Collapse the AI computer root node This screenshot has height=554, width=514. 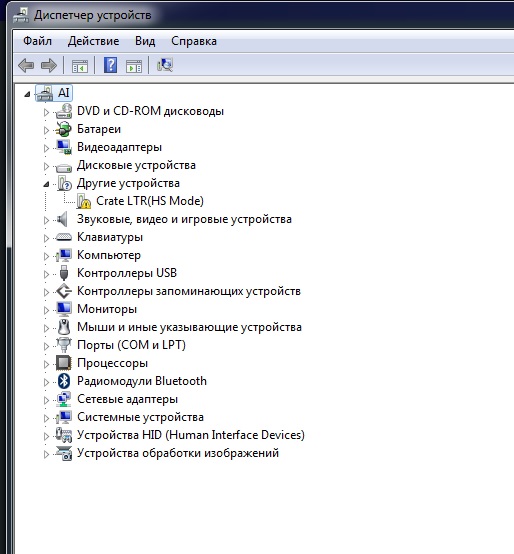[x=27, y=94]
